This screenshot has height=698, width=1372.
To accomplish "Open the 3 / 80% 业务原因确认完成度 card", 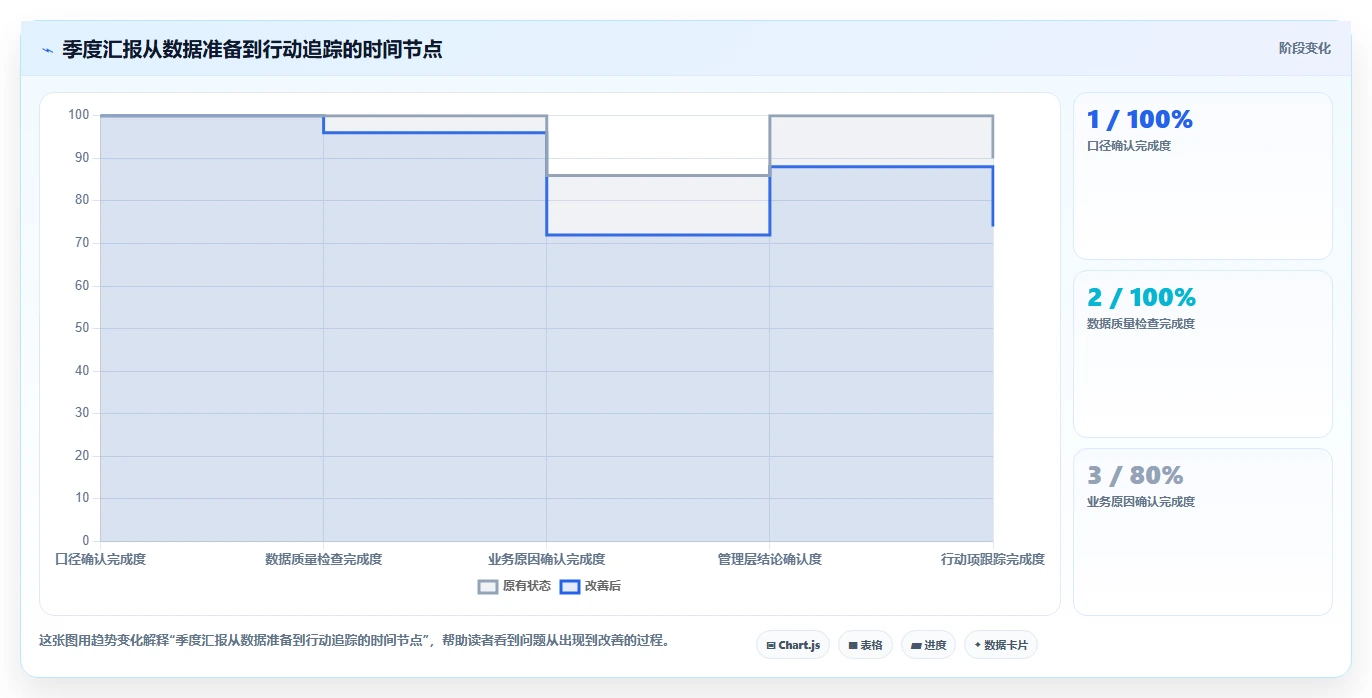I will (x=1202, y=532).
